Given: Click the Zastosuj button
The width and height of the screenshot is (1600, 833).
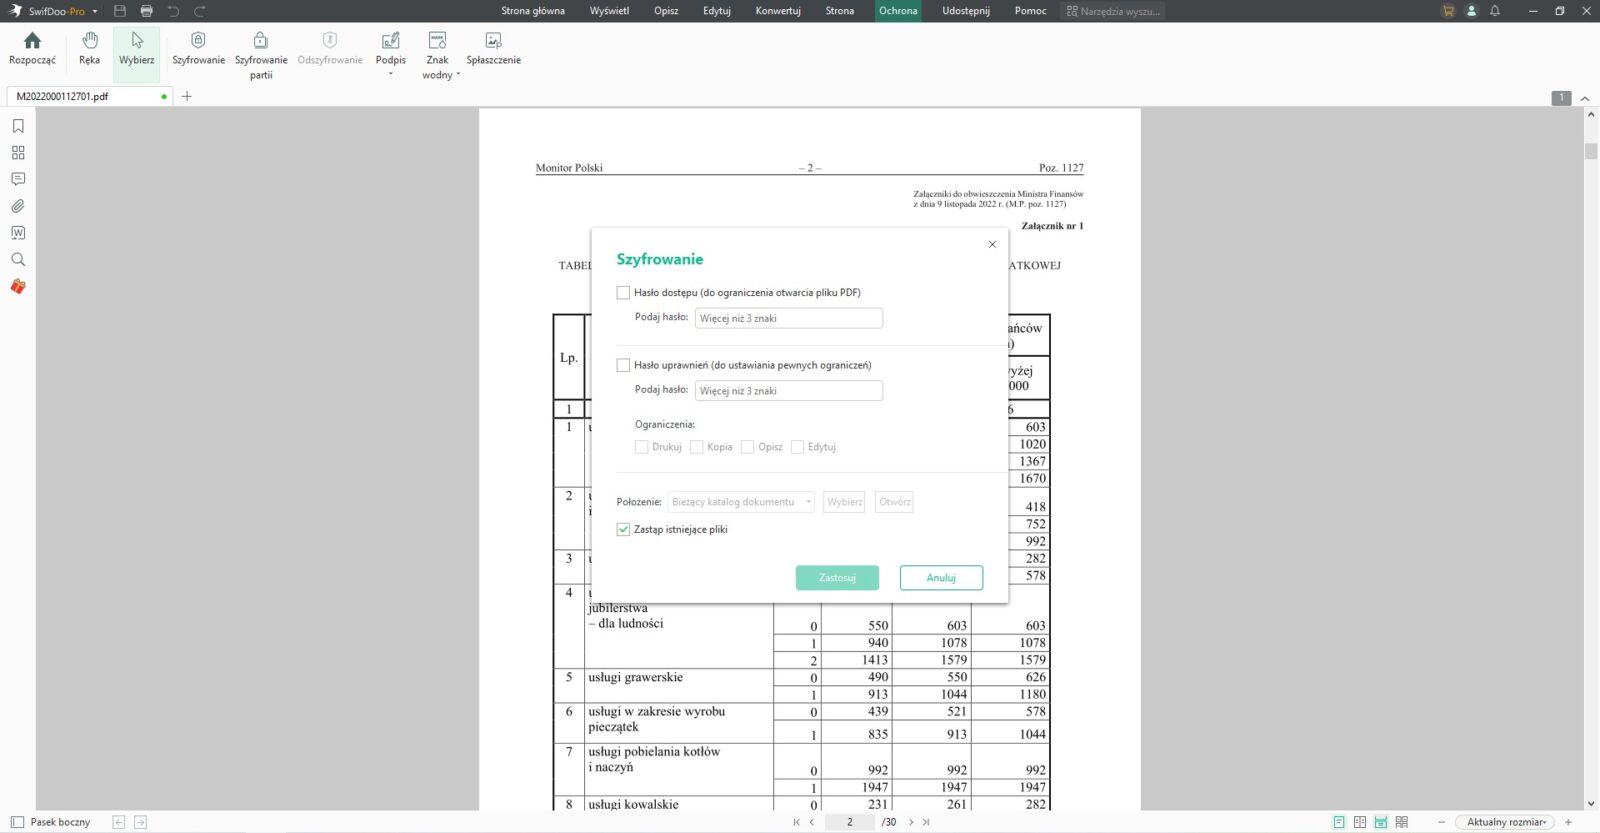Looking at the screenshot, I should coord(837,578).
